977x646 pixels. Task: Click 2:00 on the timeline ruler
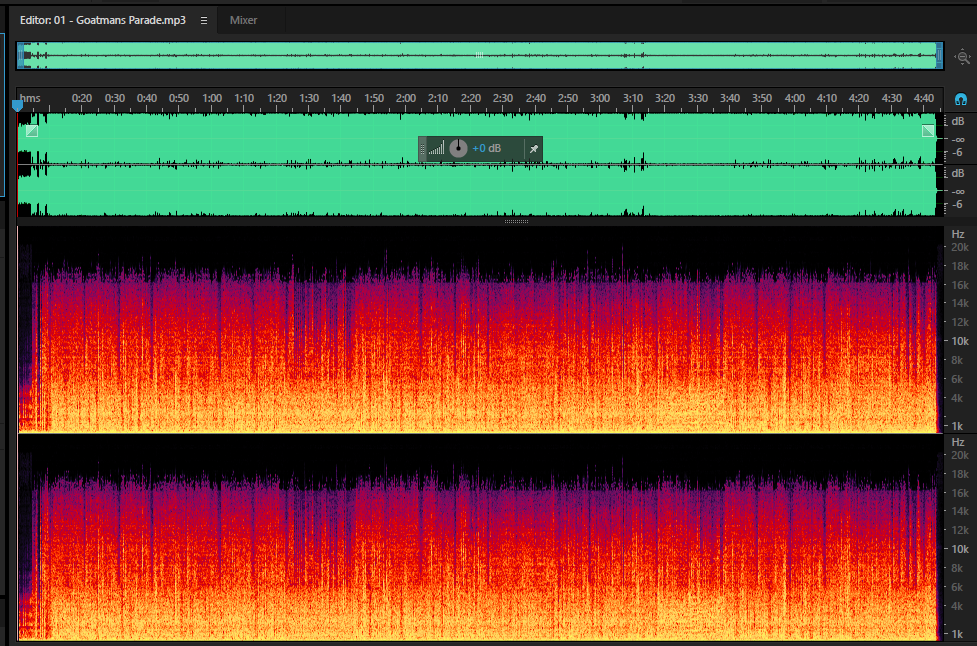[x=406, y=98]
